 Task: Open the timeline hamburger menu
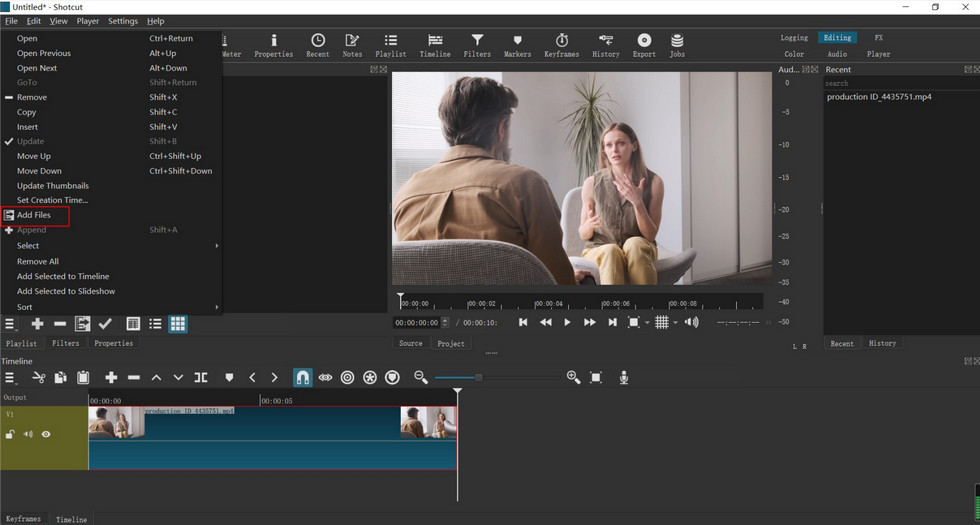pos(11,378)
